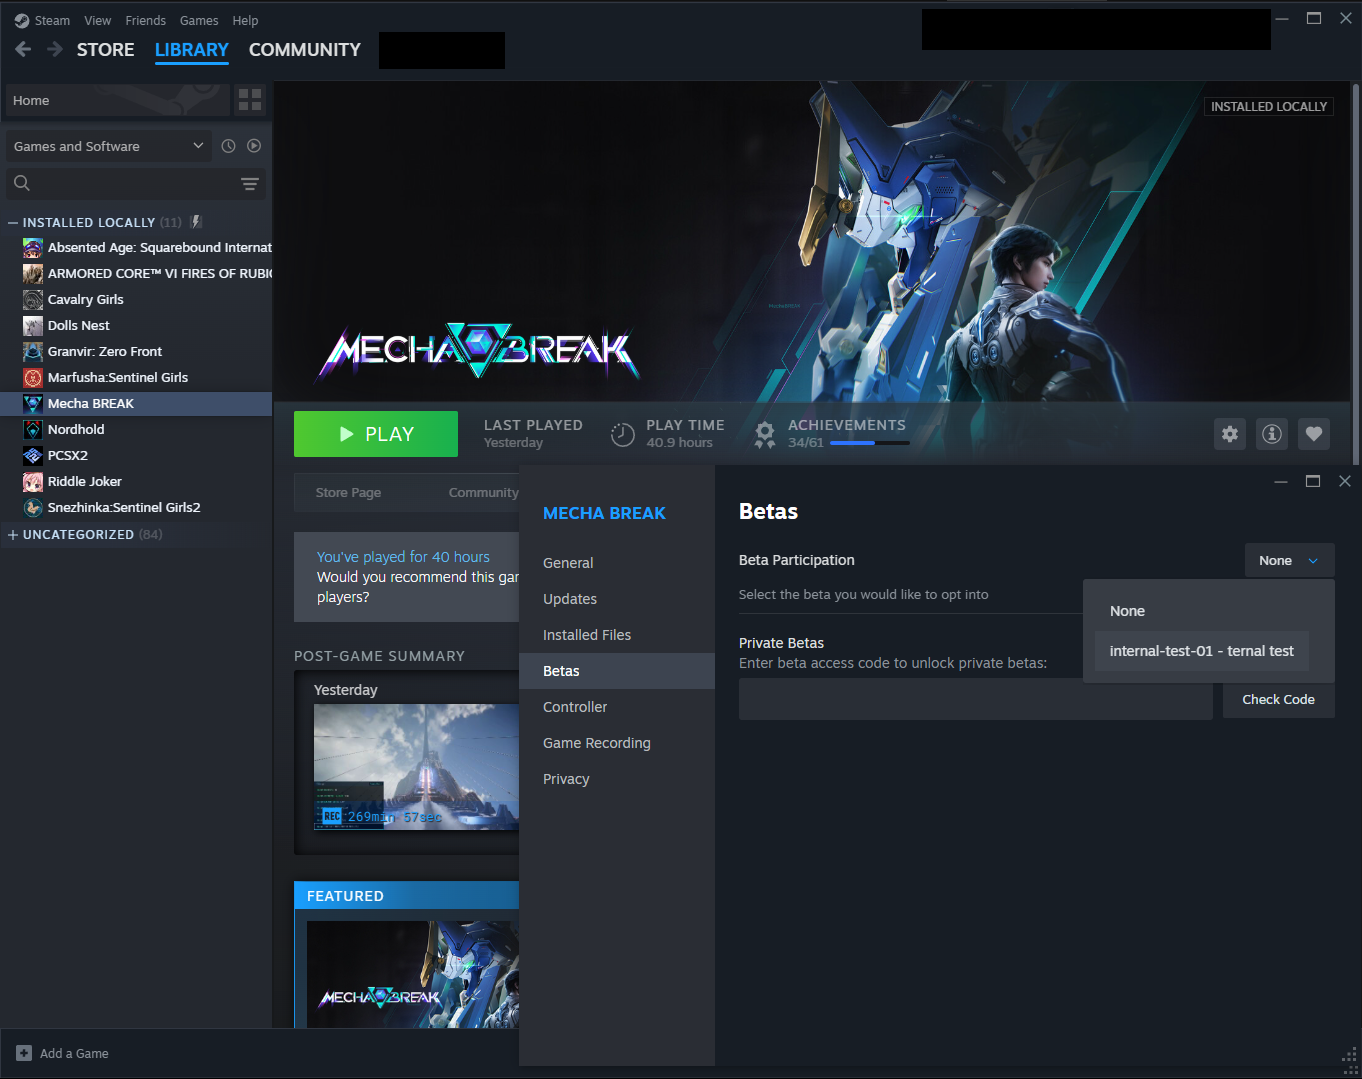Click the achievements ribbon icon

pyautogui.click(x=765, y=434)
